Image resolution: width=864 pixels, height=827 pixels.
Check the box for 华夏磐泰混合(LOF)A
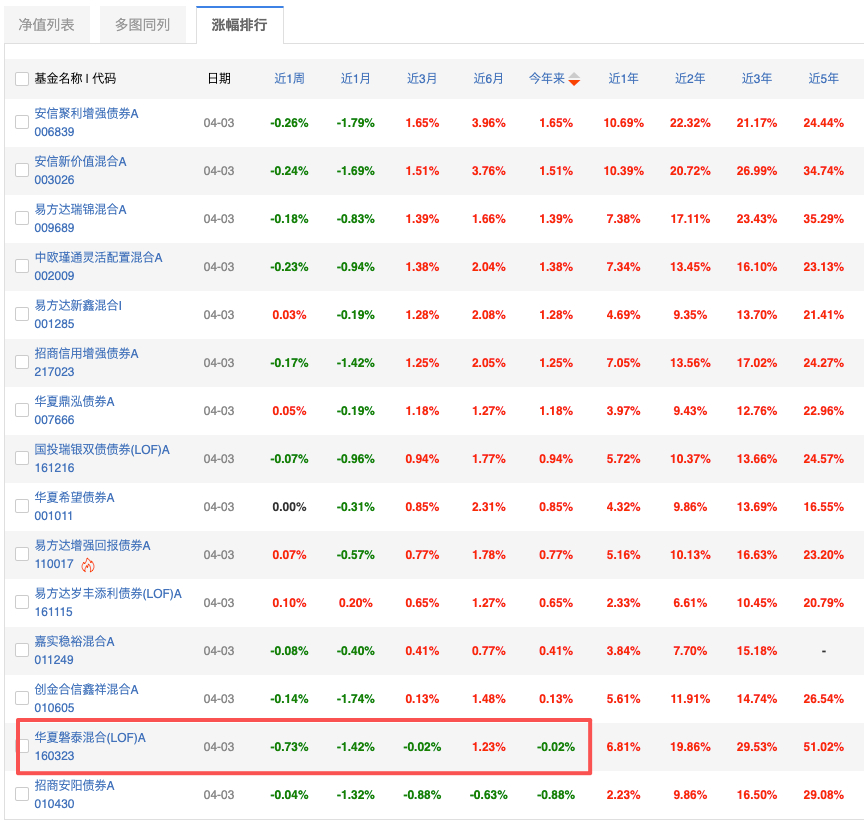tap(22, 747)
